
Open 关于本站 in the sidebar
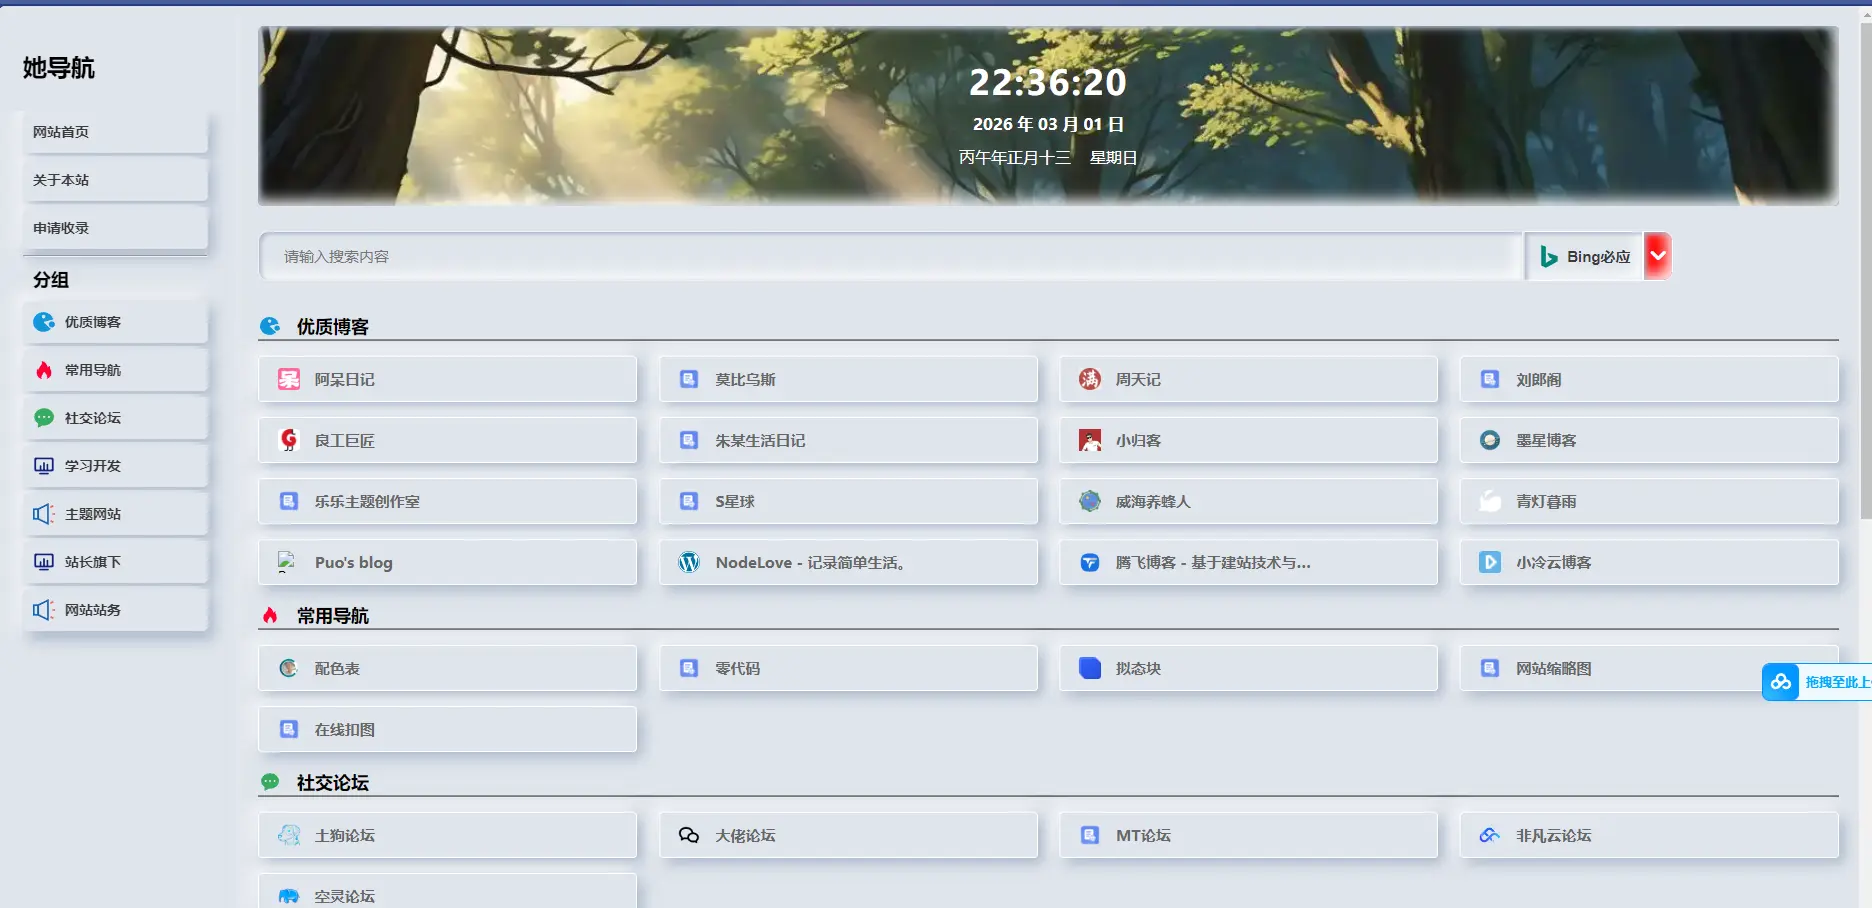click(115, 180)
